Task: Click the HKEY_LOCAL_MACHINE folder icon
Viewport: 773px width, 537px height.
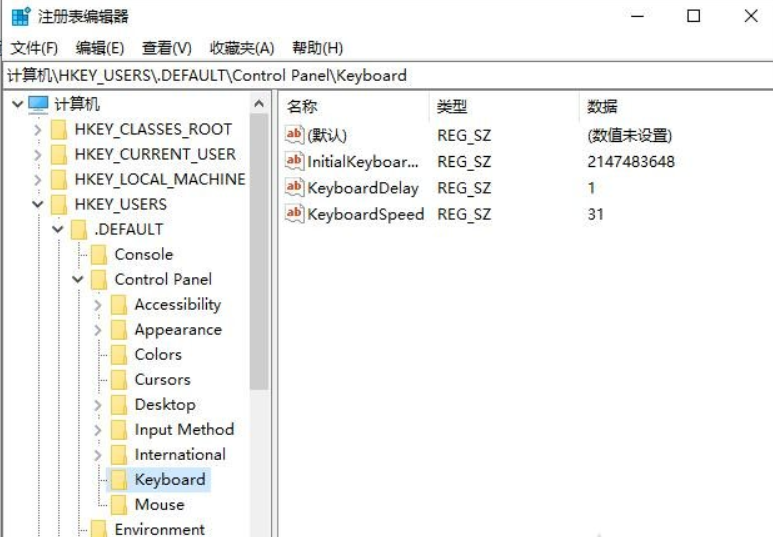Action: pyautogui.click(x=58, y=179)
